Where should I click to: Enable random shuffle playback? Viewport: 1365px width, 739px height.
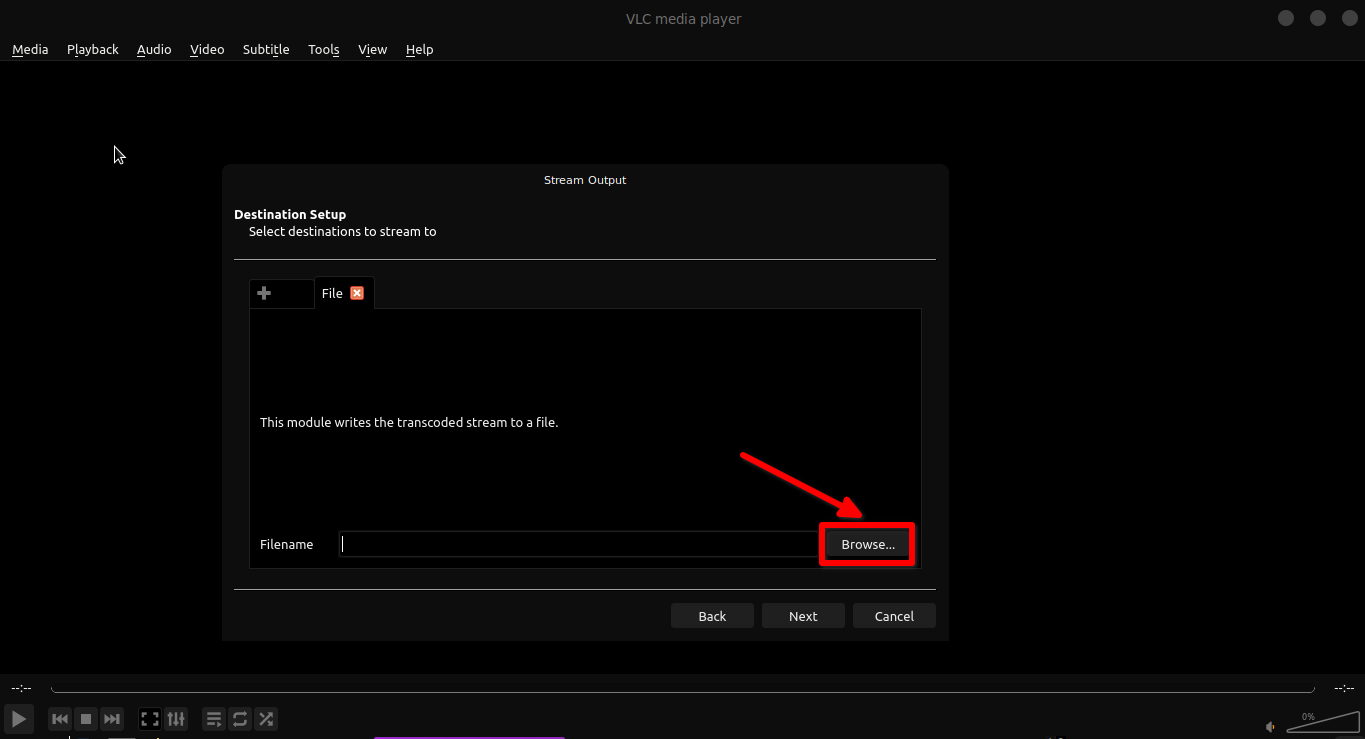click(x=266, y=718)
